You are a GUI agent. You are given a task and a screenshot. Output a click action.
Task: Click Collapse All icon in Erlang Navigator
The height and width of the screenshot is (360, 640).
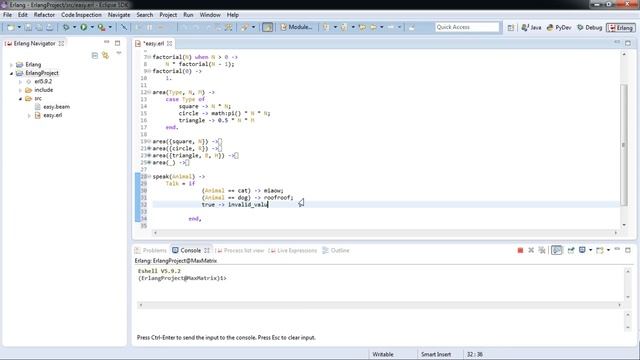pos(95,56)
